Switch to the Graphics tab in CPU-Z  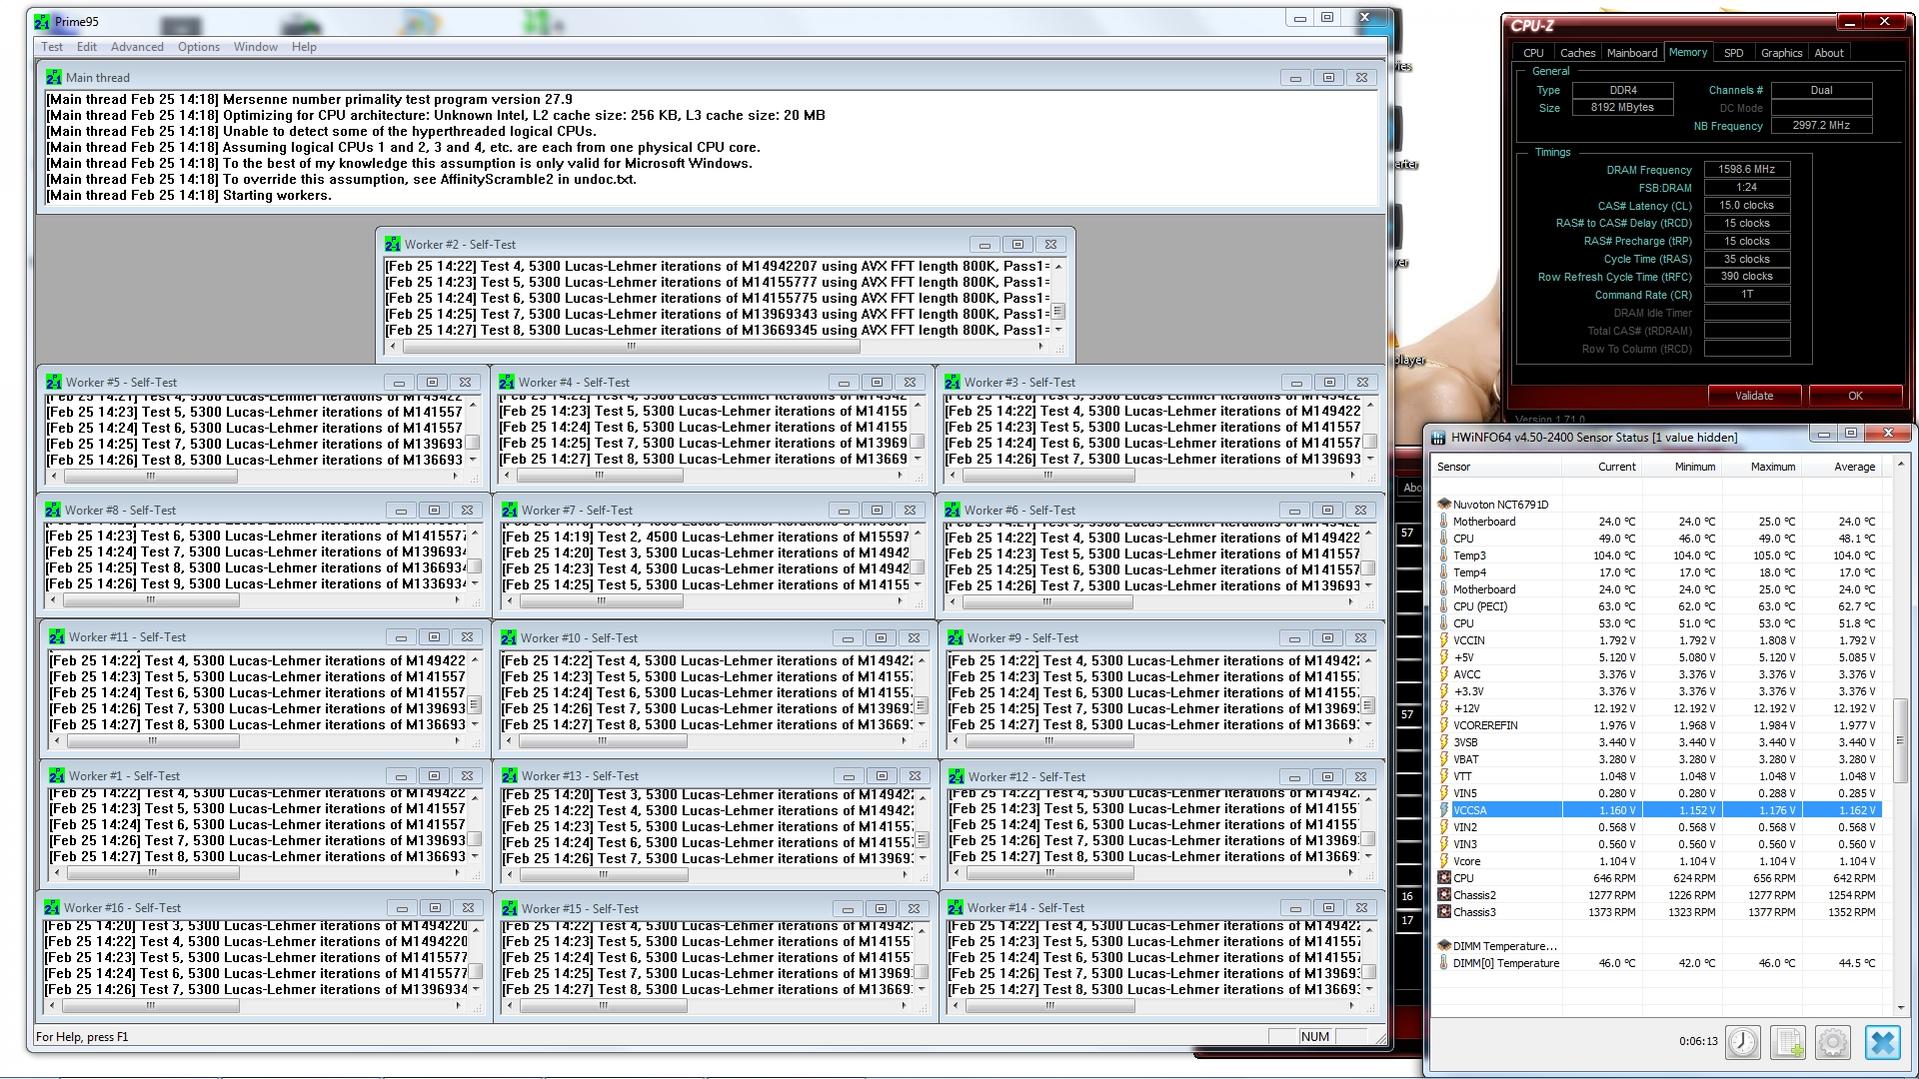[x=1781, y=53]
